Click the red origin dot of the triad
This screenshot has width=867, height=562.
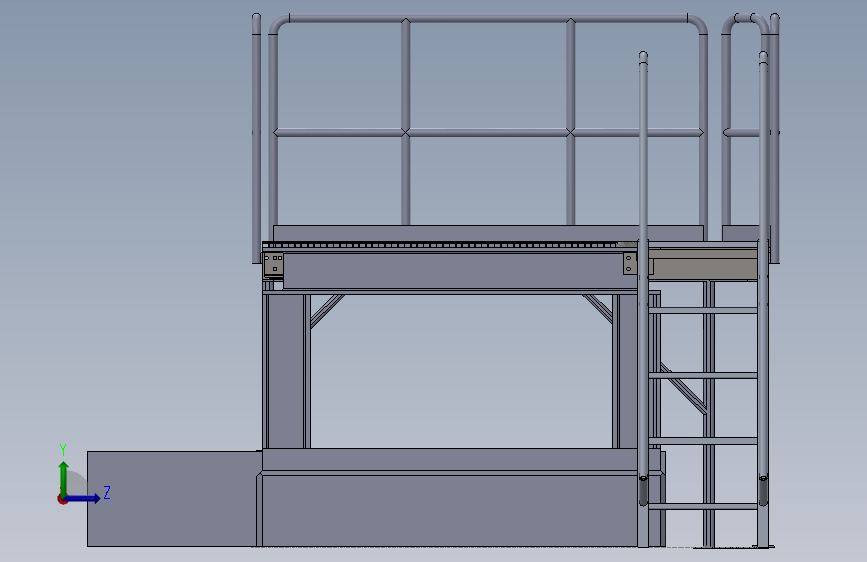62,499
